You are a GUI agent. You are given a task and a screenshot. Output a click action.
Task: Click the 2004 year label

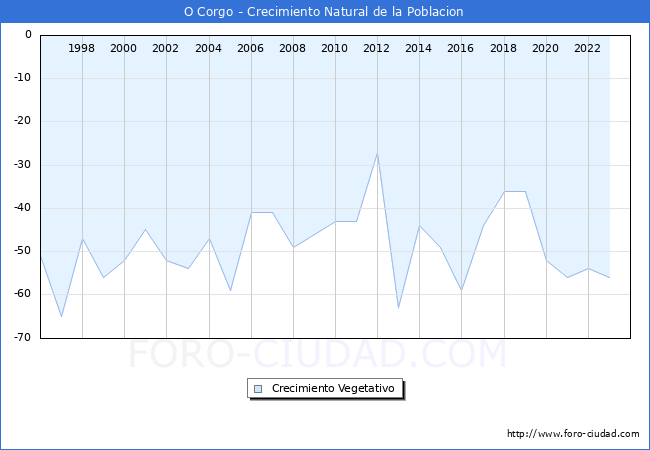pos(208,48)
